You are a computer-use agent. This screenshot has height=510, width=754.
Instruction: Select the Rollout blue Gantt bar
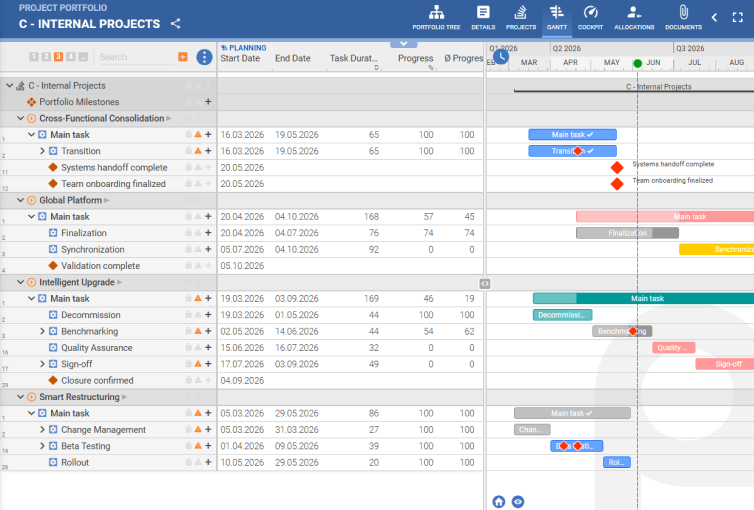point(617,462)
